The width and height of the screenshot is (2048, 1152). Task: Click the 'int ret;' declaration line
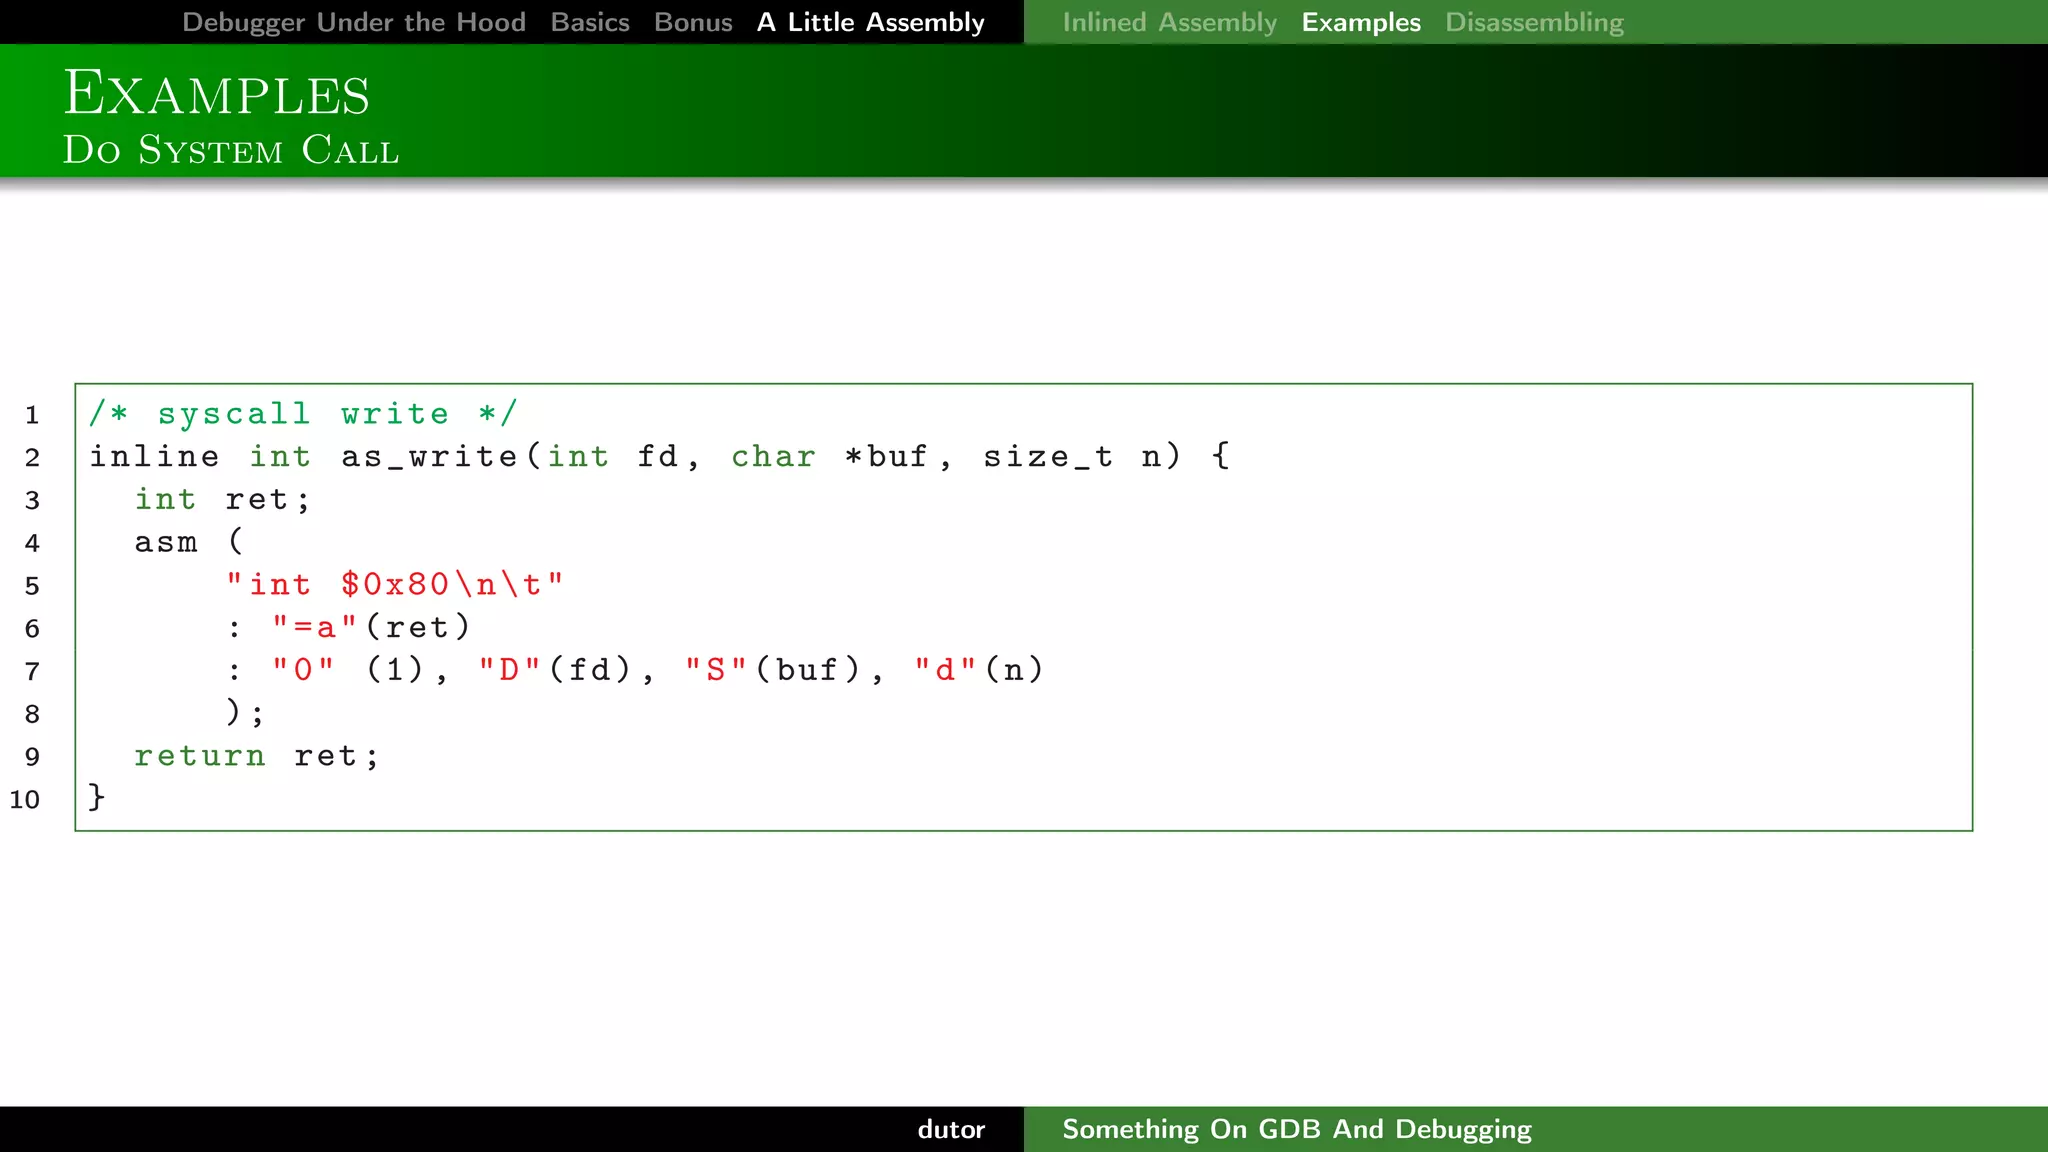(x=223, y=498)
